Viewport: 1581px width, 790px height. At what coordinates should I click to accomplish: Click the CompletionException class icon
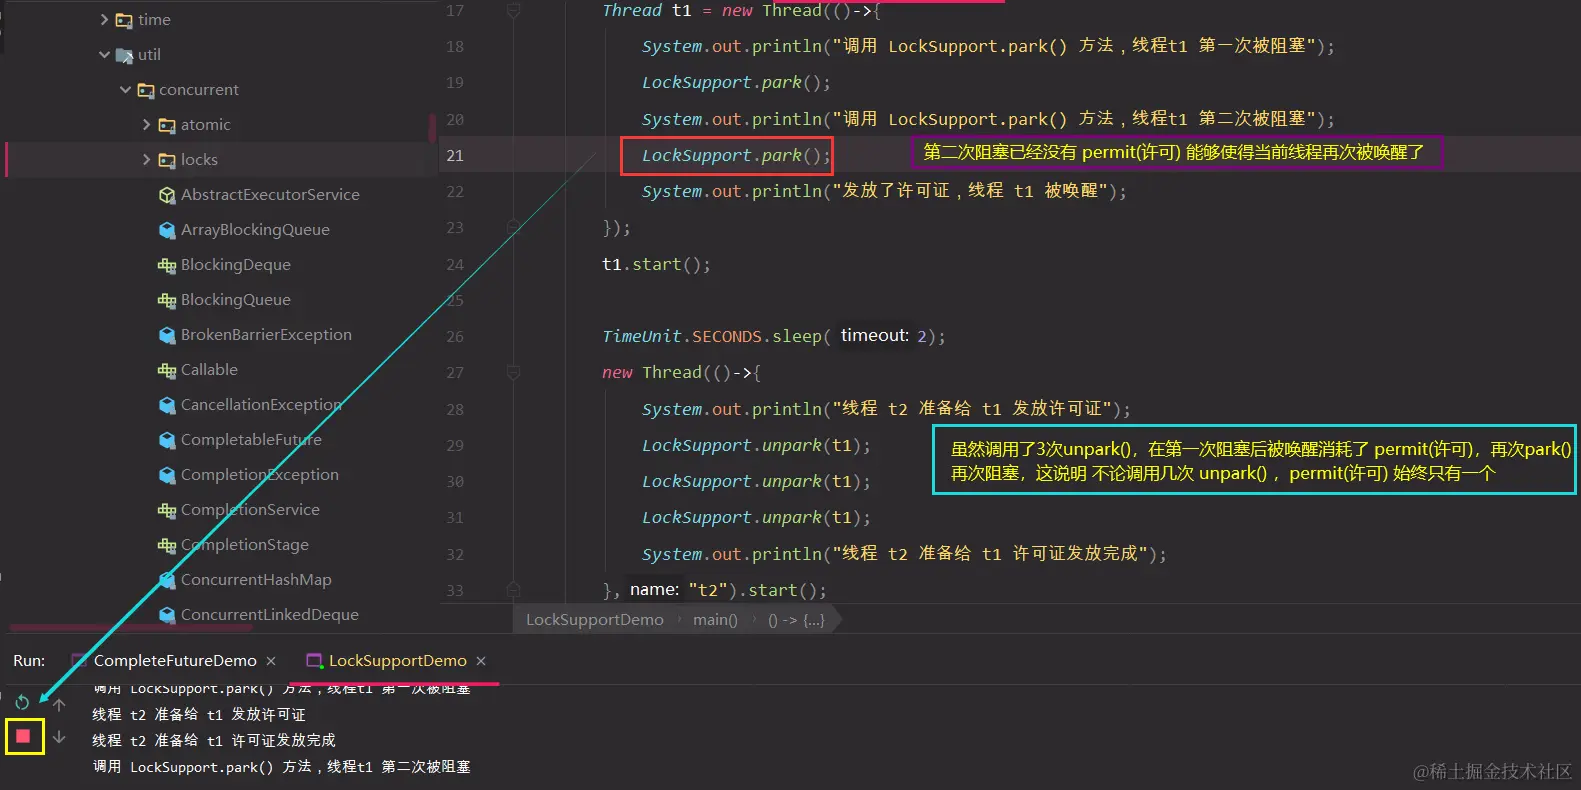click(167, 475)
